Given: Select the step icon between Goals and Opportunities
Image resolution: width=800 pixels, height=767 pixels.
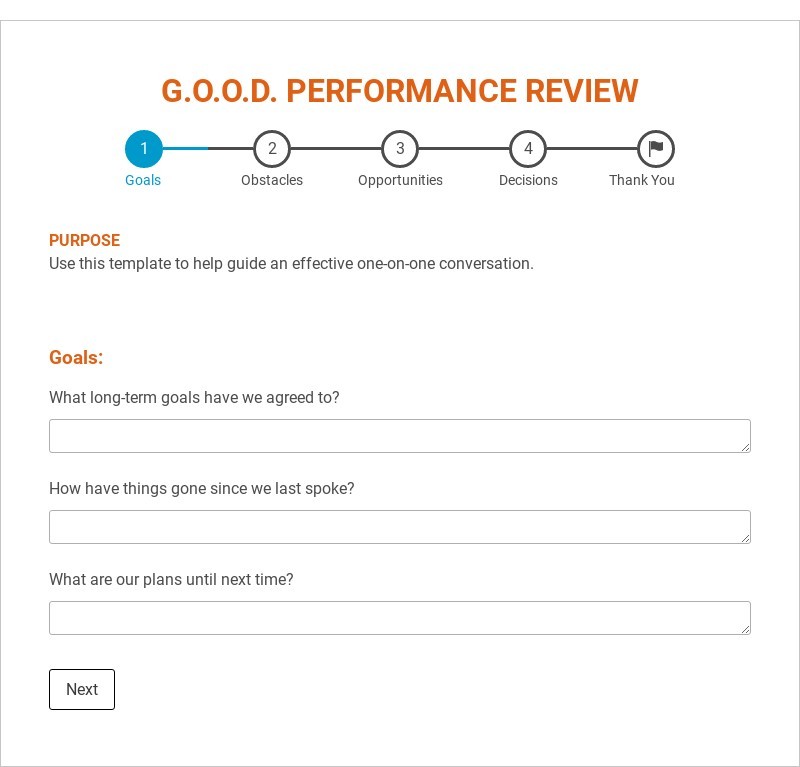Looking at the screenshot, I should coord(272,148).
